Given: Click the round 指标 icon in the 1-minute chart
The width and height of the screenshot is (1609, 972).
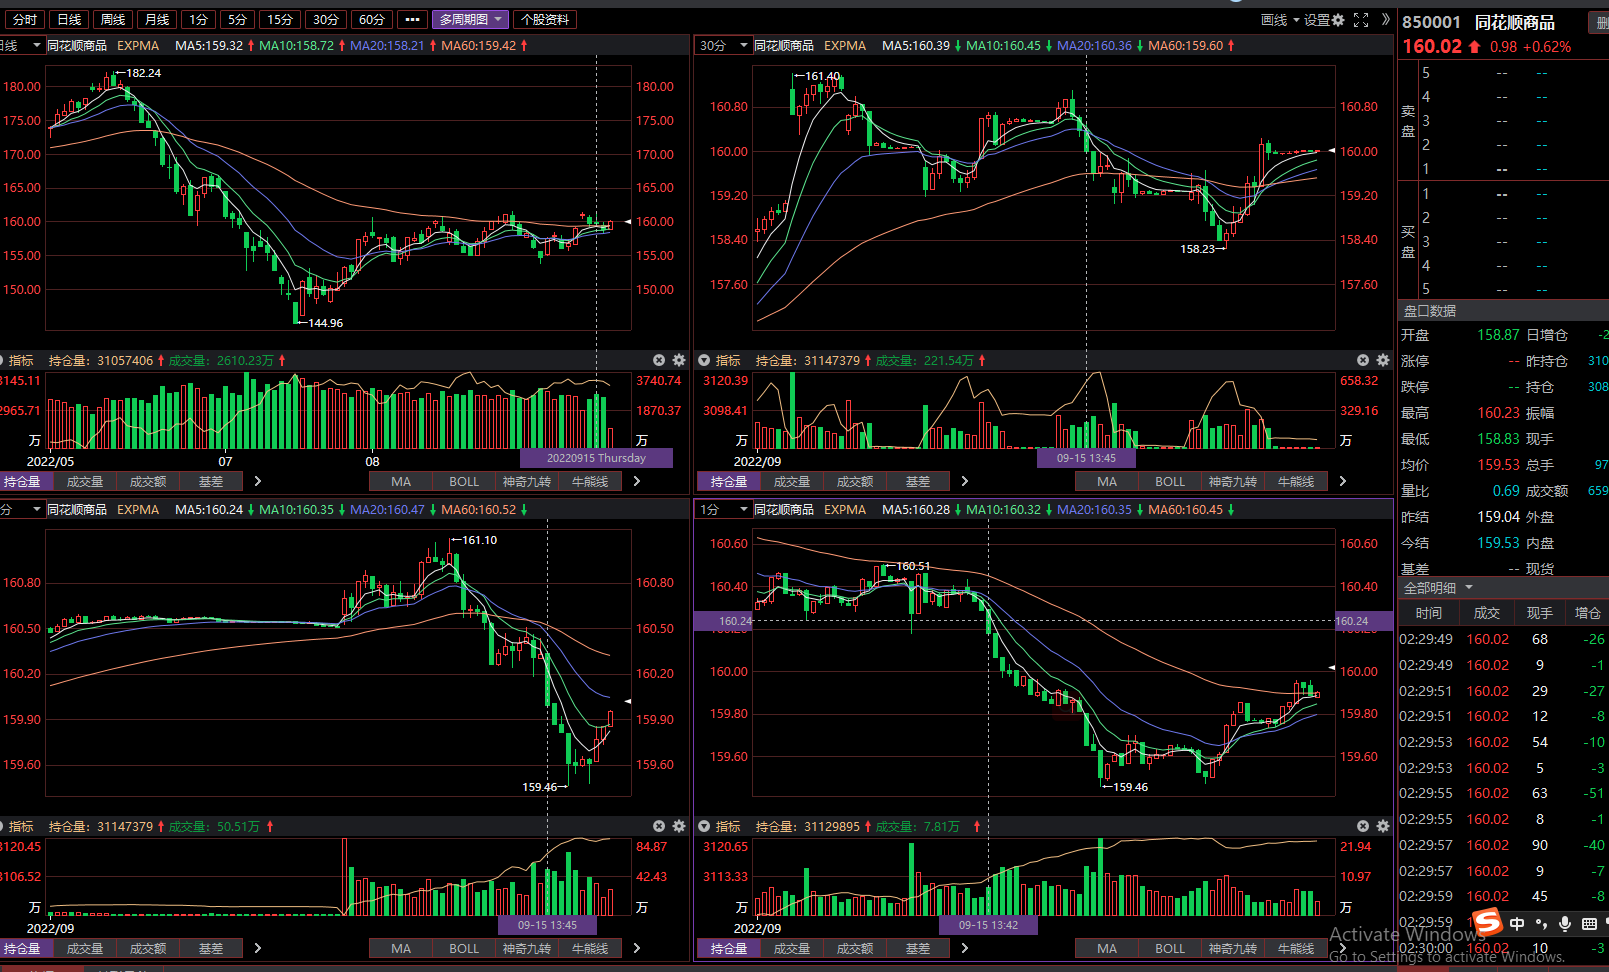Looking at the screenshot, I should [704, 826].
